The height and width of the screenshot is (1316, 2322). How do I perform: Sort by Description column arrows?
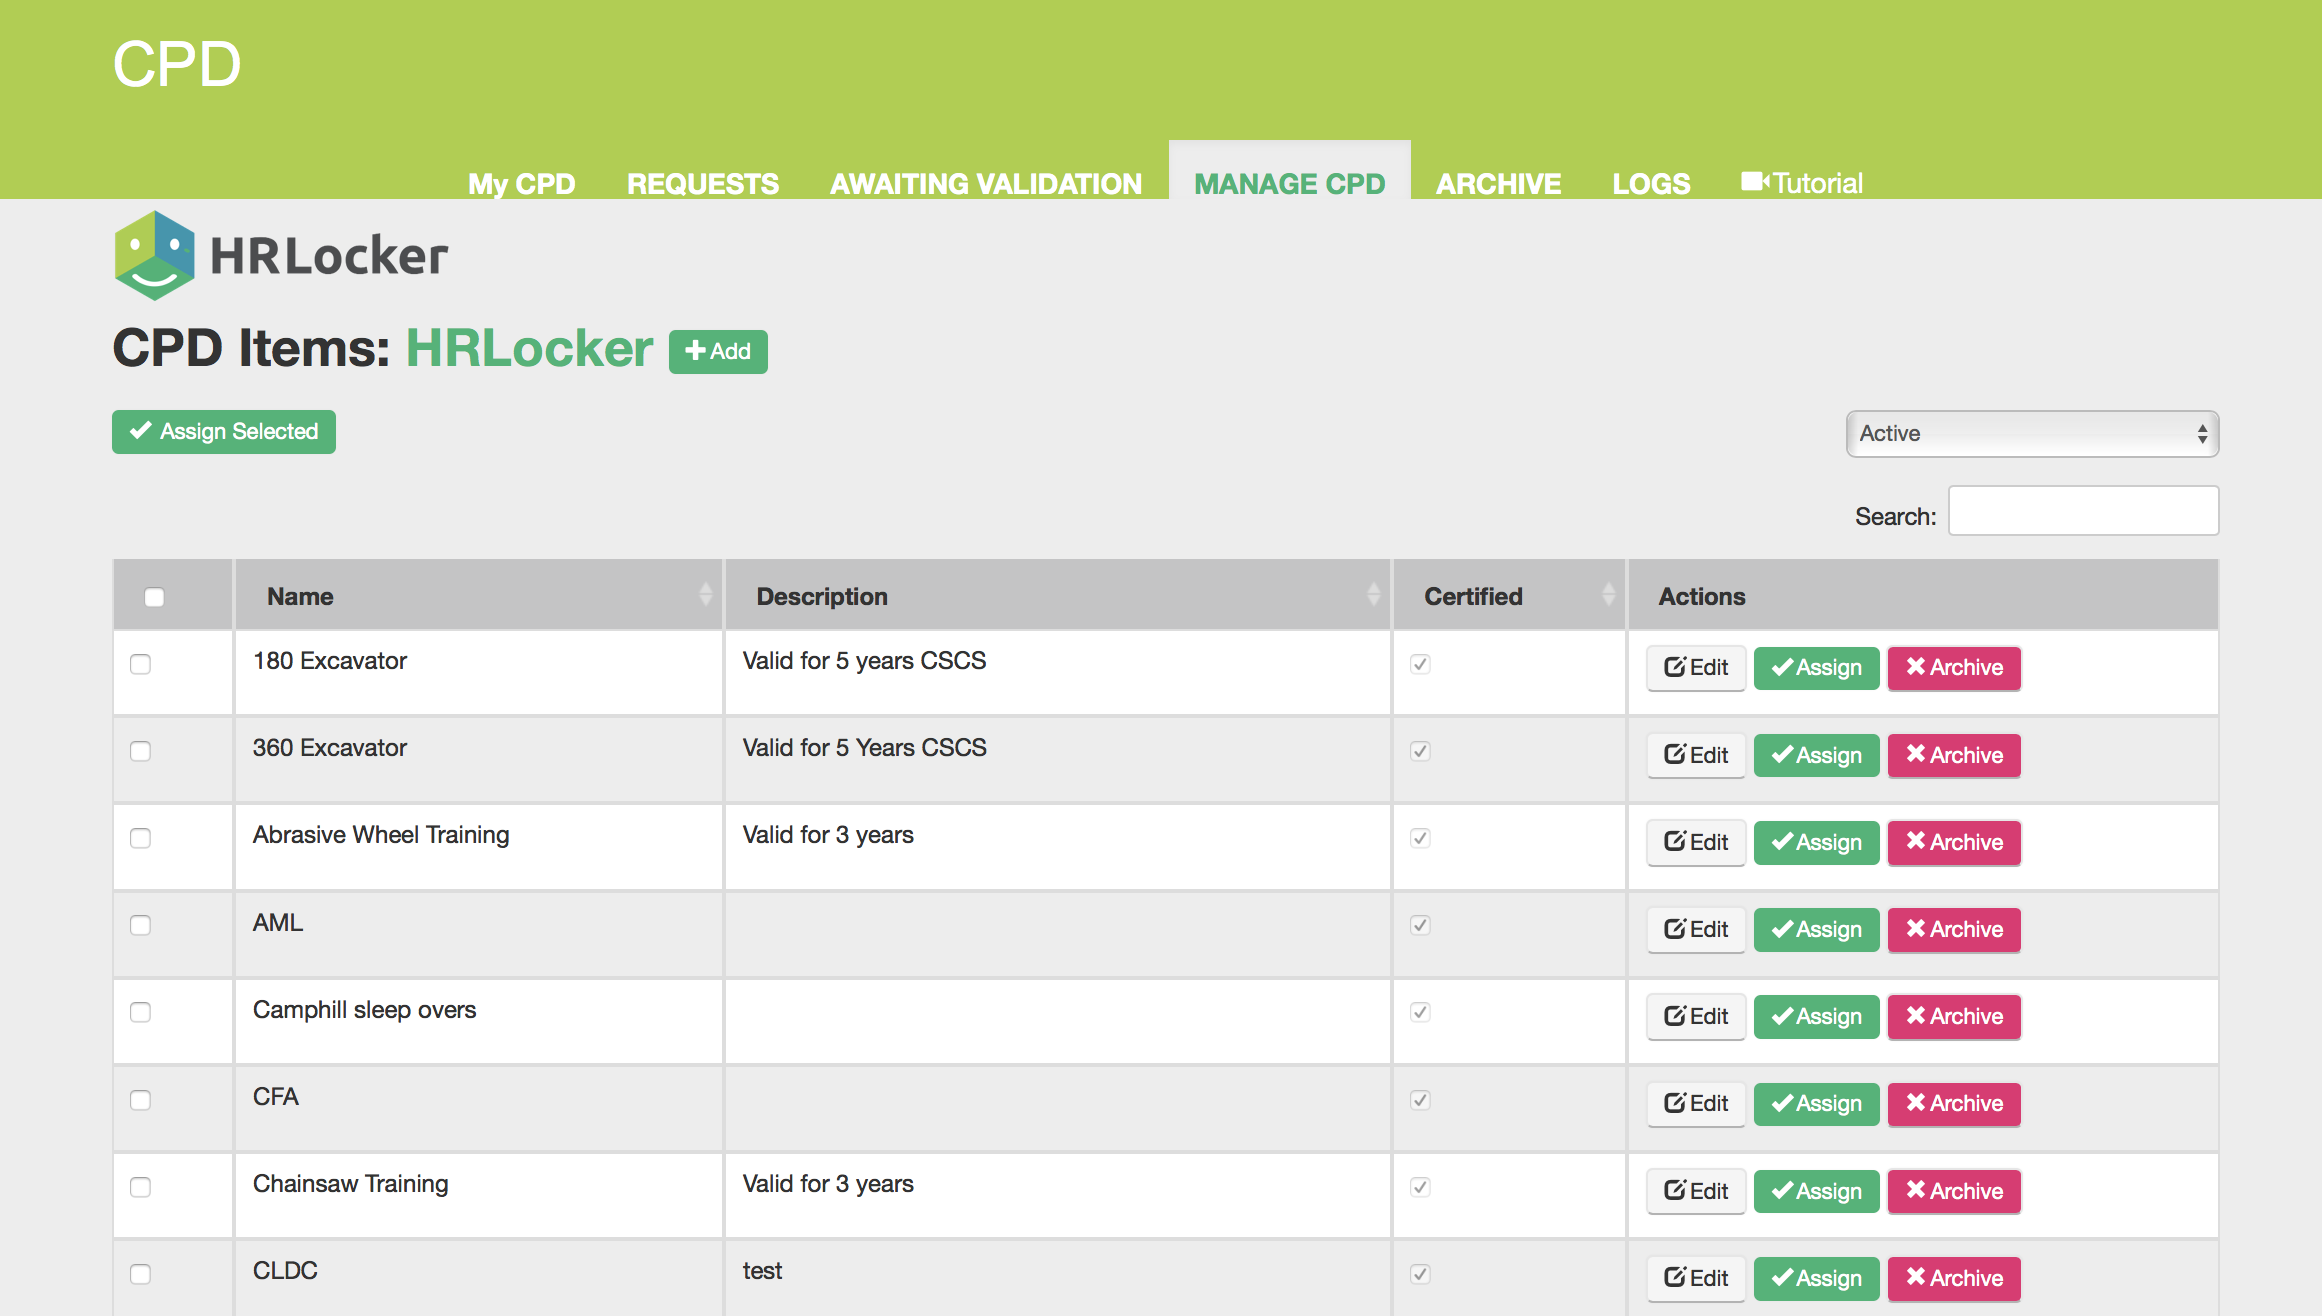1373,596
